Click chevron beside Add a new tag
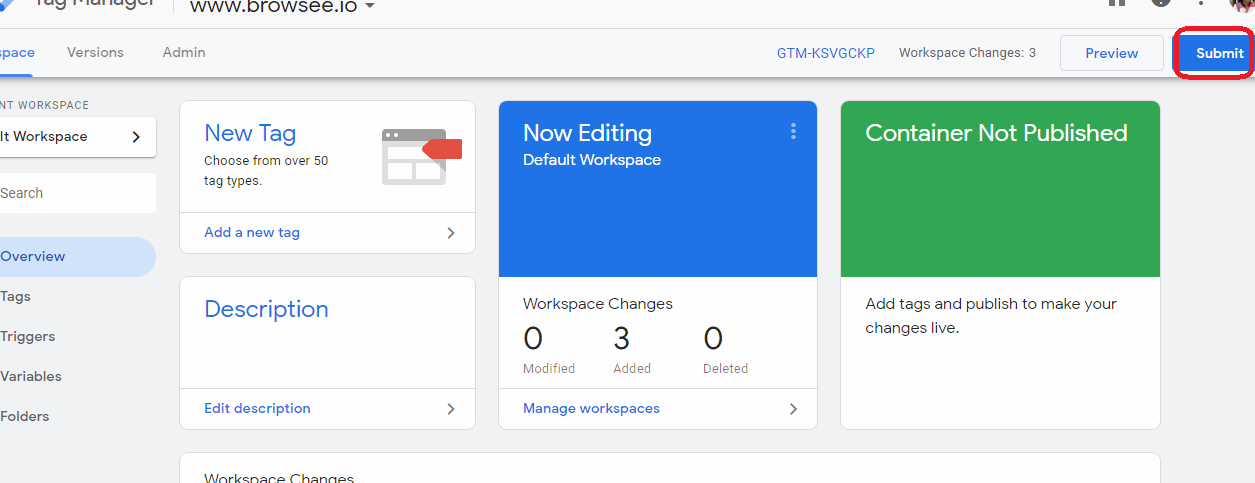 pyautogui.click(x=451, y=233)
